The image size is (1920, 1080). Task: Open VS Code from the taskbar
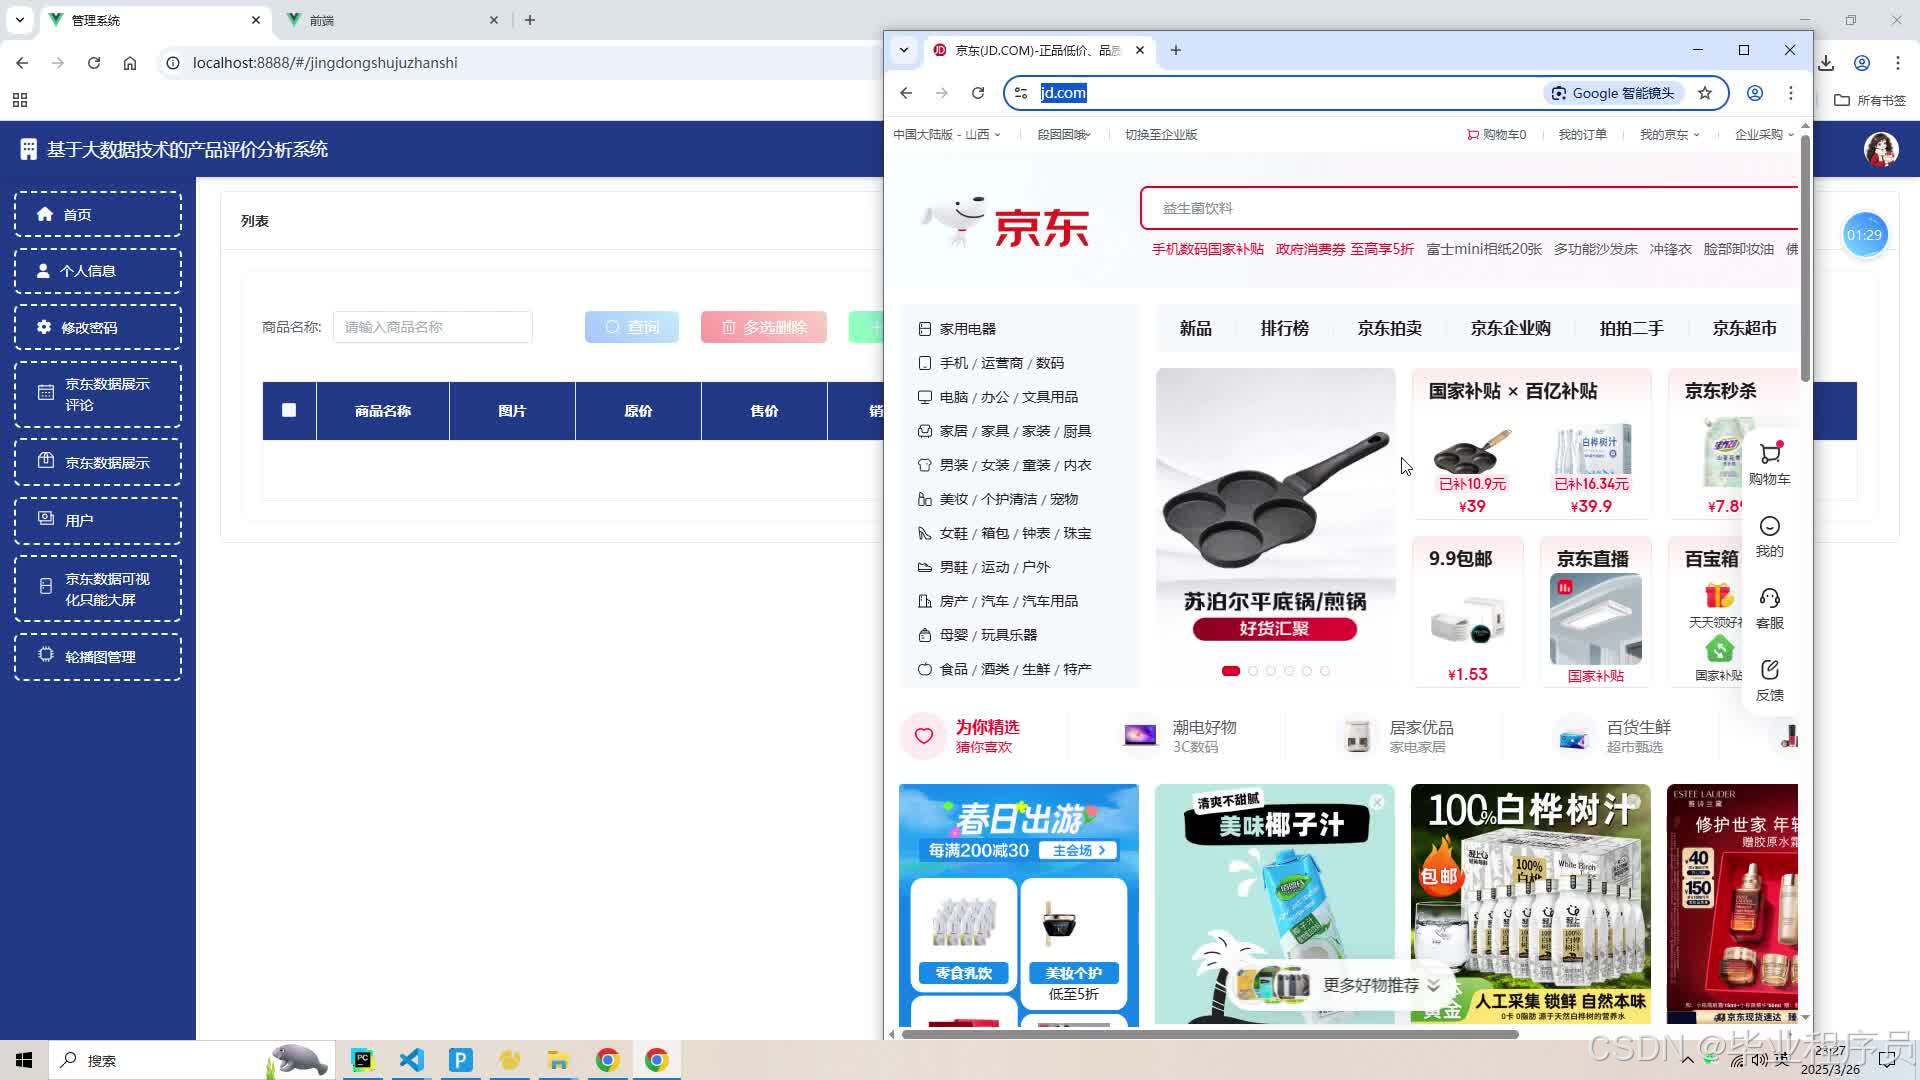(x=411, y=1060)
